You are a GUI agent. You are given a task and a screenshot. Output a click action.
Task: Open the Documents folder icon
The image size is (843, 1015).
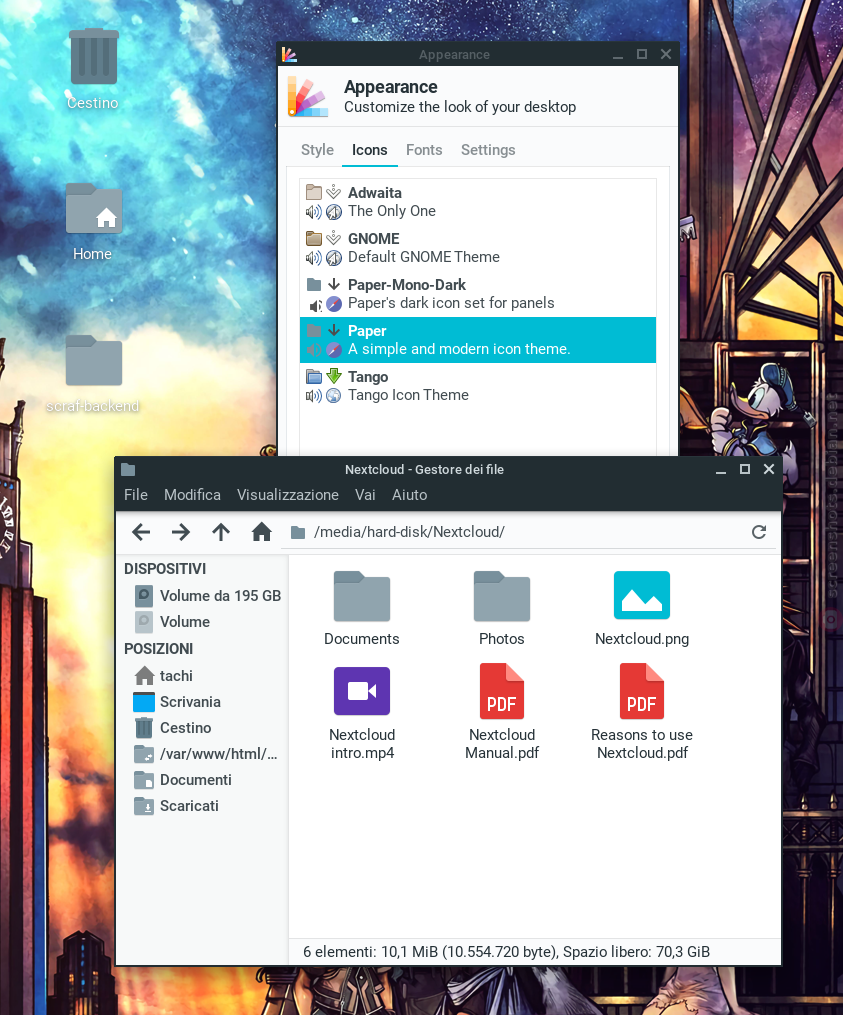(361, 597)
